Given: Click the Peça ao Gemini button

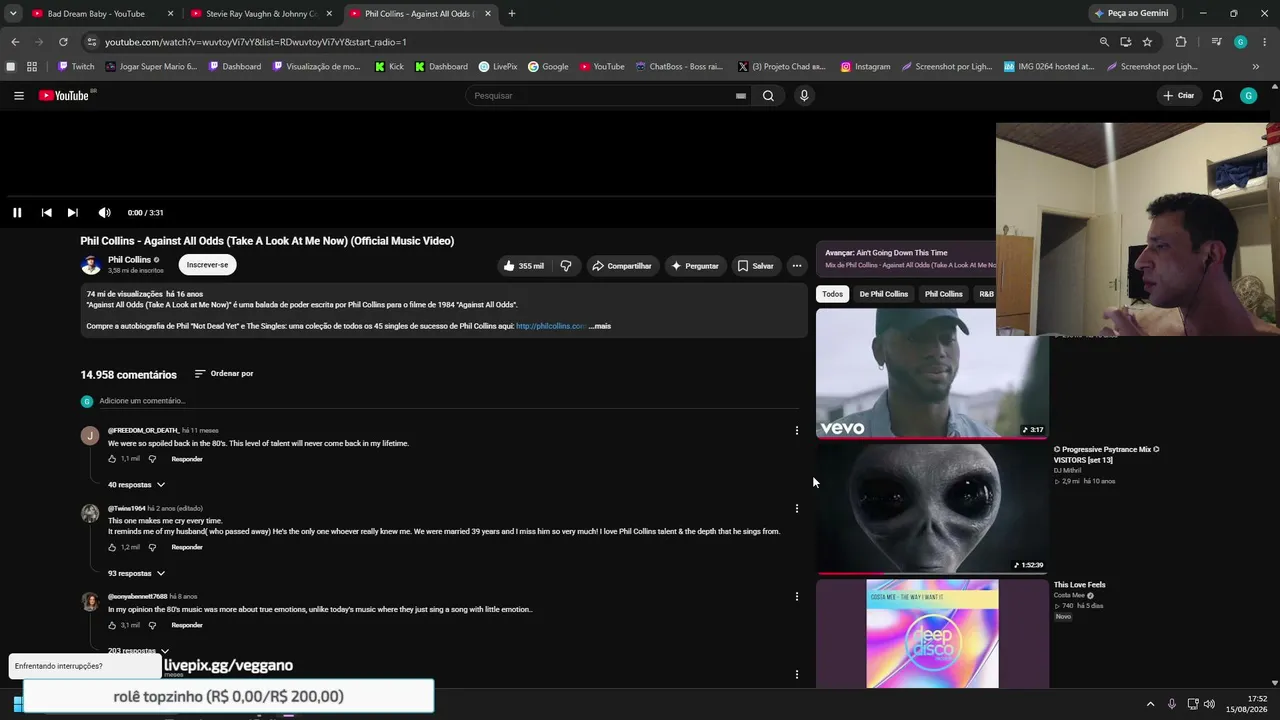Looking at the screenshot, I should 1131,14.
